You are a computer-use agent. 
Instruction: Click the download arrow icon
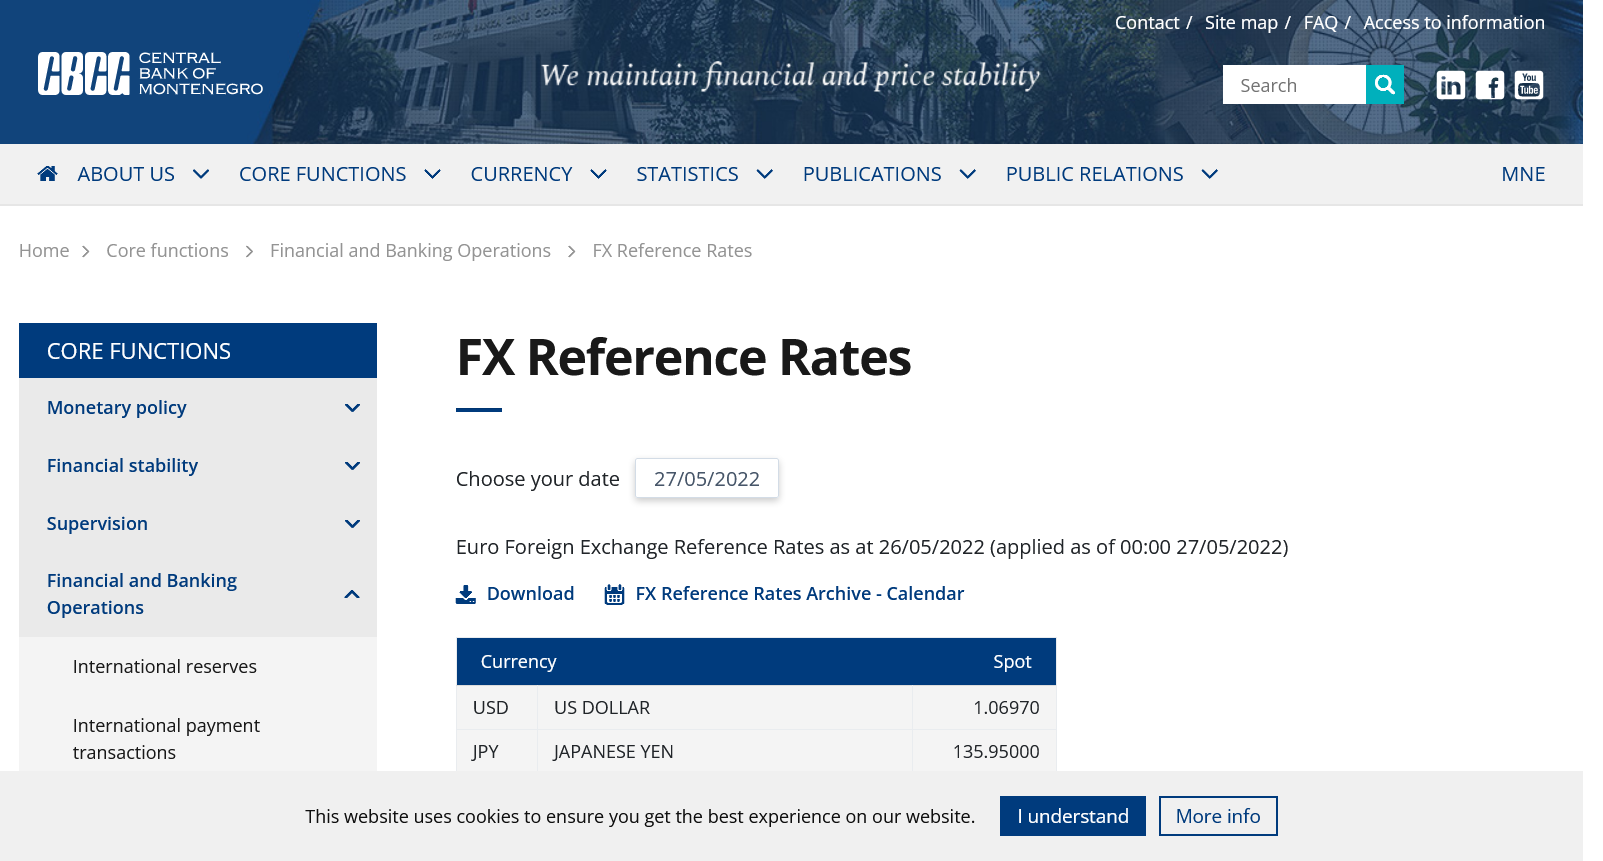tap(466, 595)
